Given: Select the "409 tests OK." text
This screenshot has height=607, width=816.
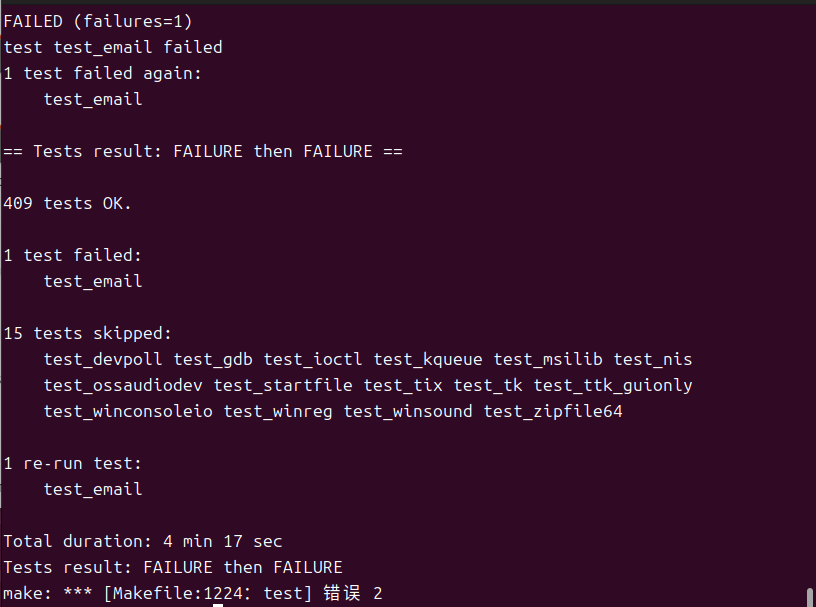Looking at the screenshot, I should click(x=68, y=203).
